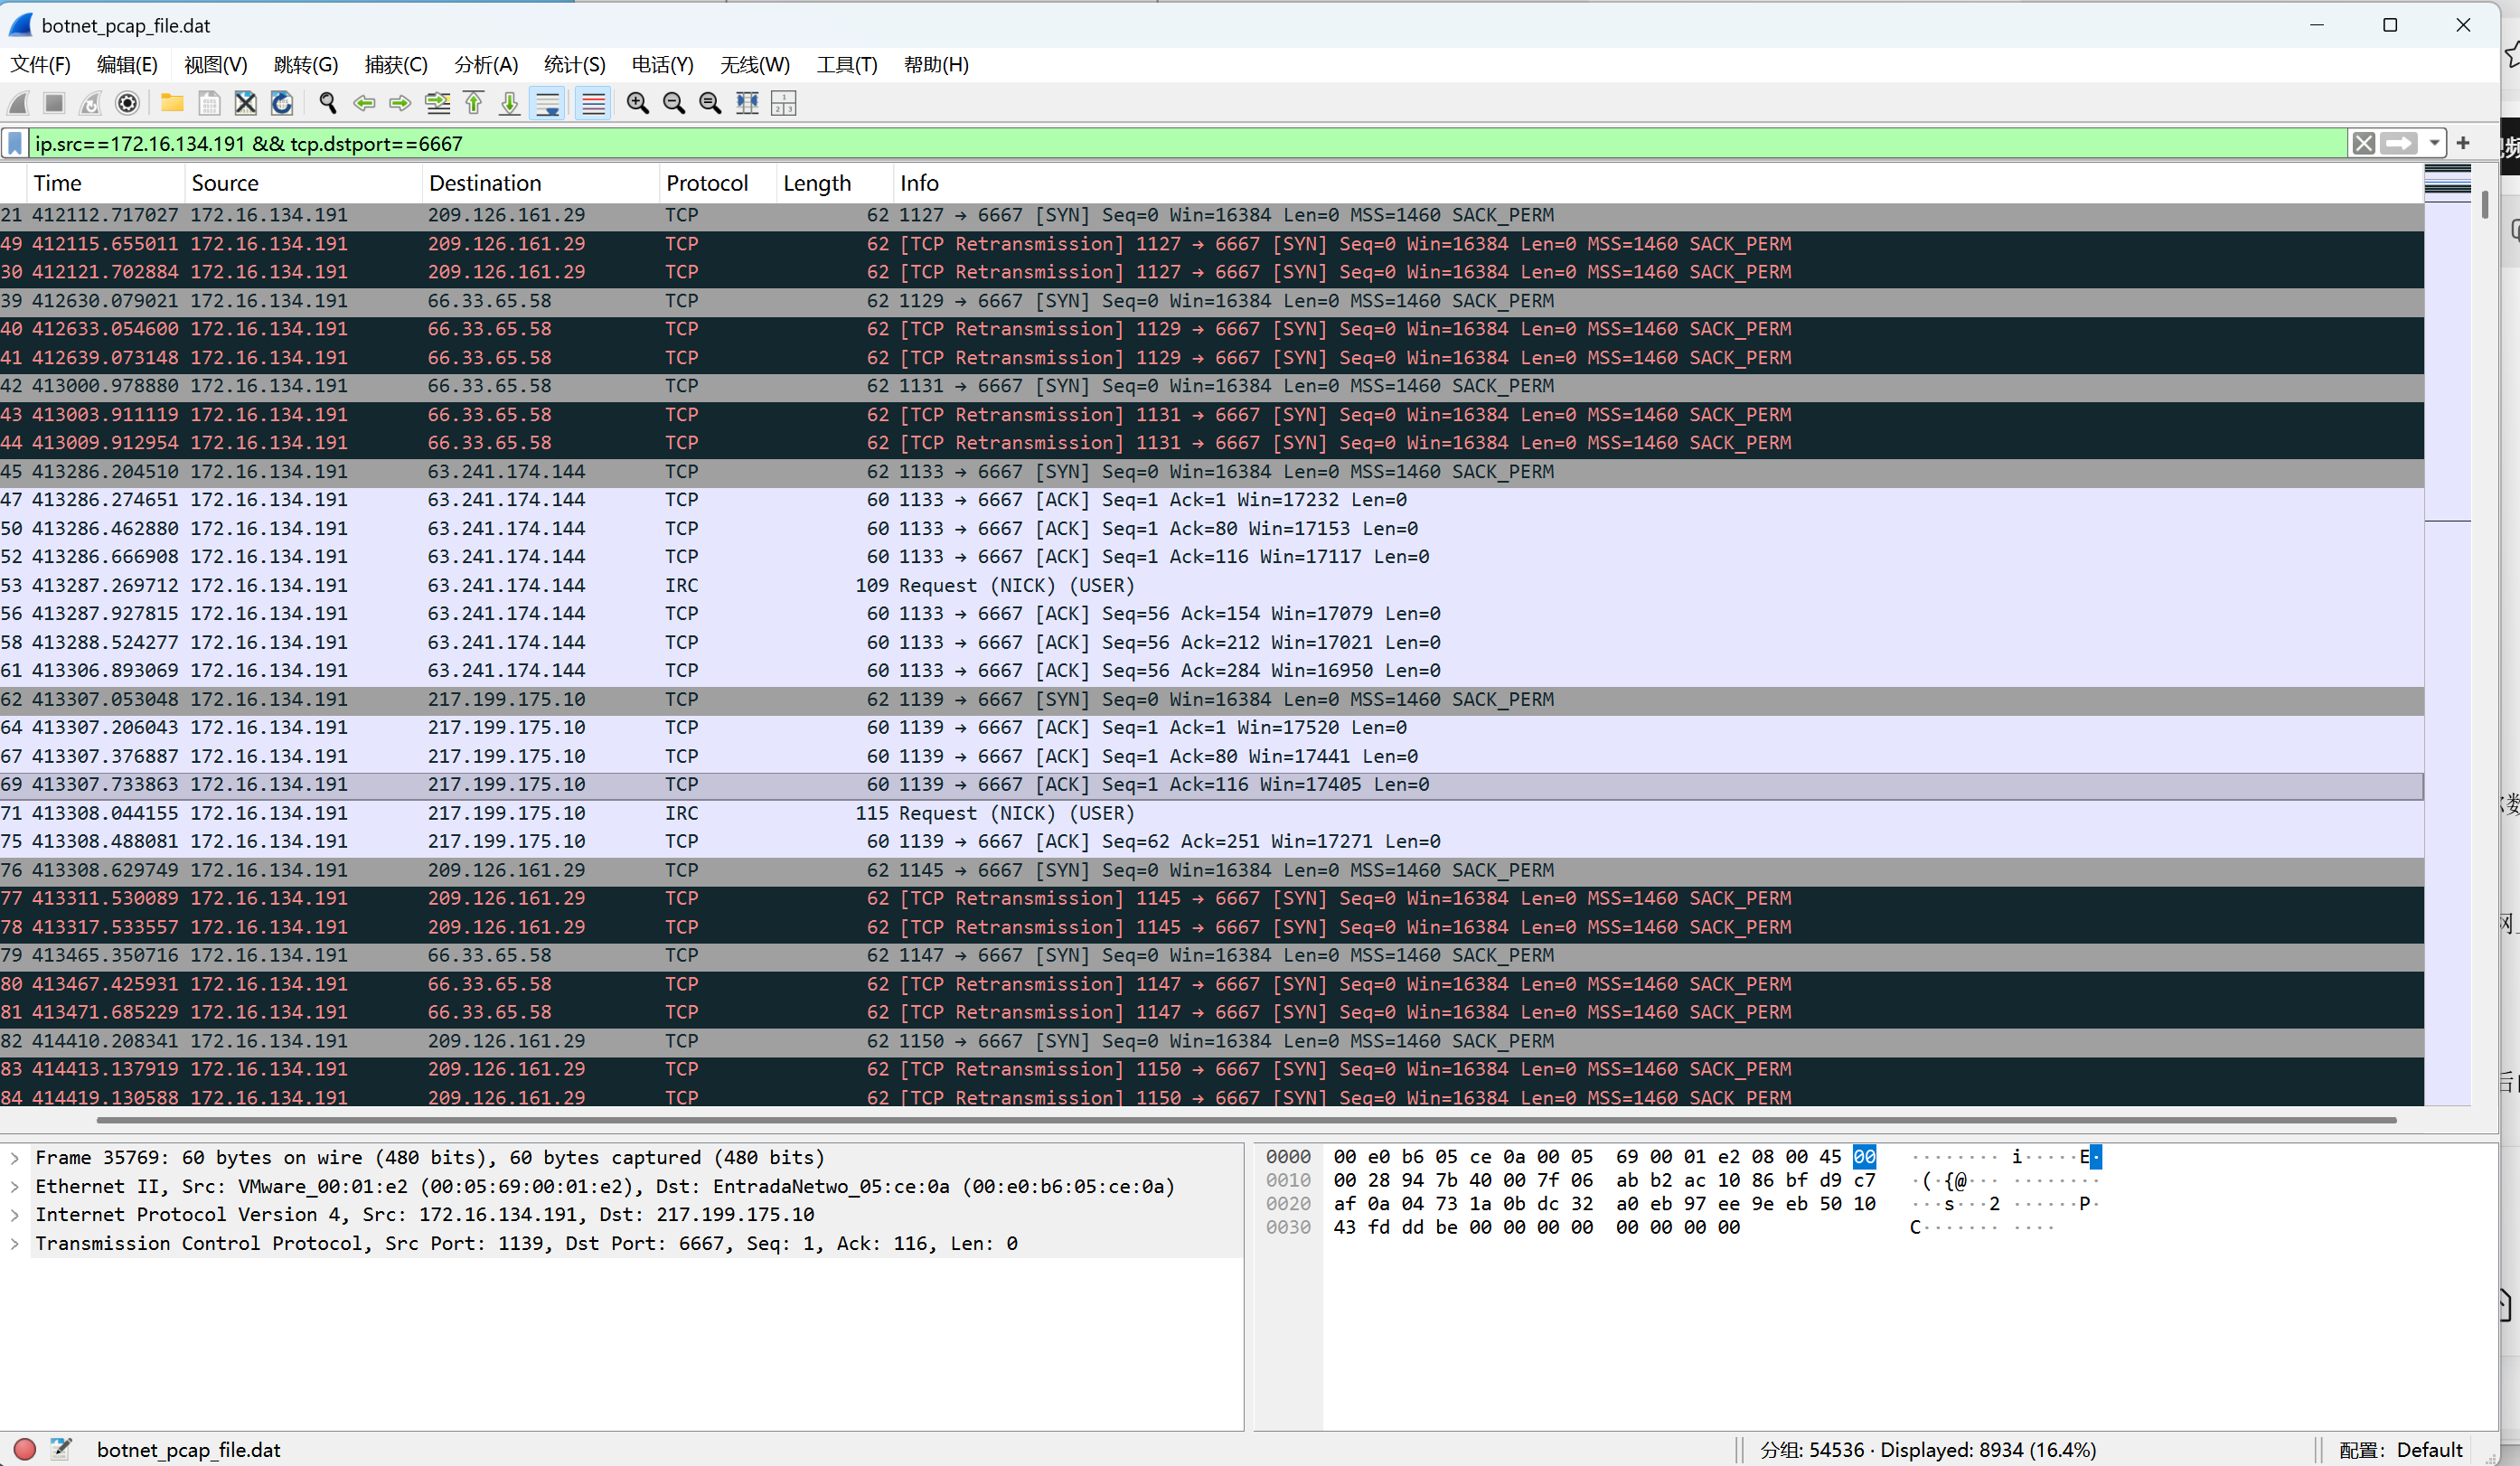The width and height of the screenshot is (2520, 1466).
Task: Go to the first packet
Action: [474, 103]
